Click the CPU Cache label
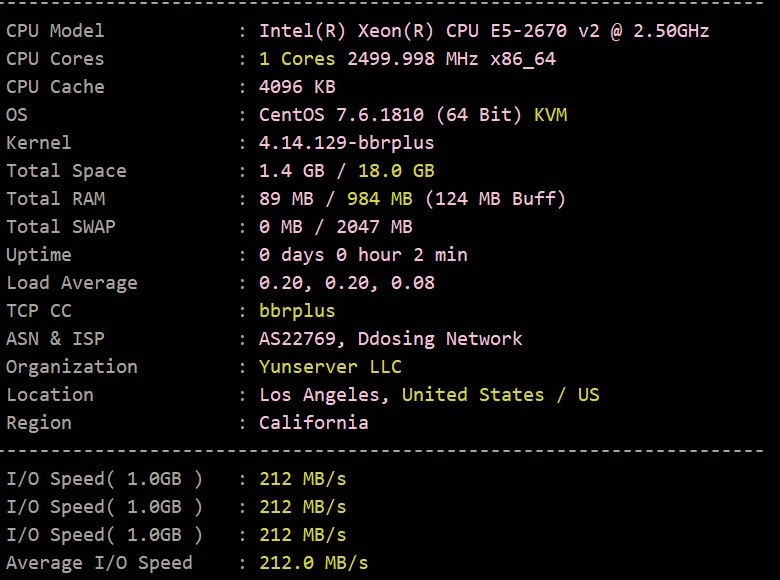780x580 pixels. [x=55, y=87]
